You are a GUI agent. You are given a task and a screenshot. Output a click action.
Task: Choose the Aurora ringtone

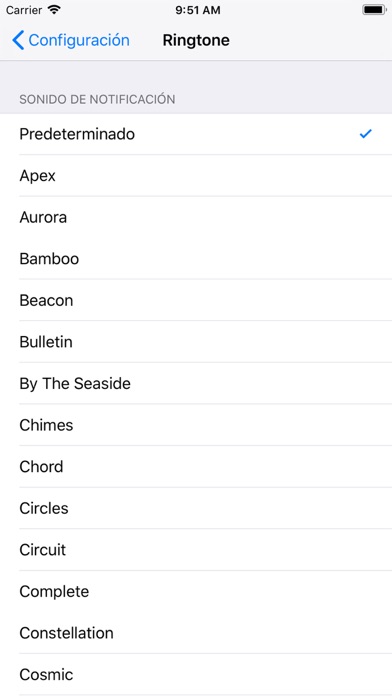pos(196,217)
